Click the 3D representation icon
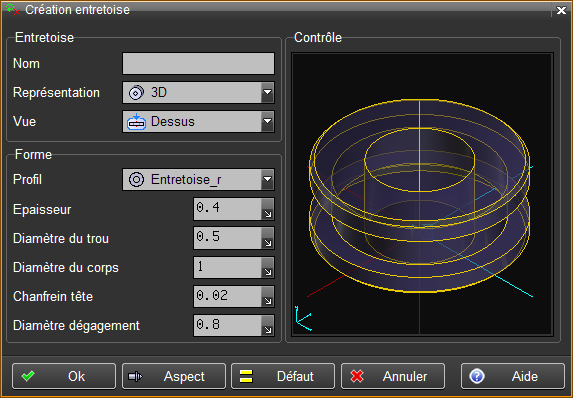Viewport: 573px width, 398px height. [136, 92]
